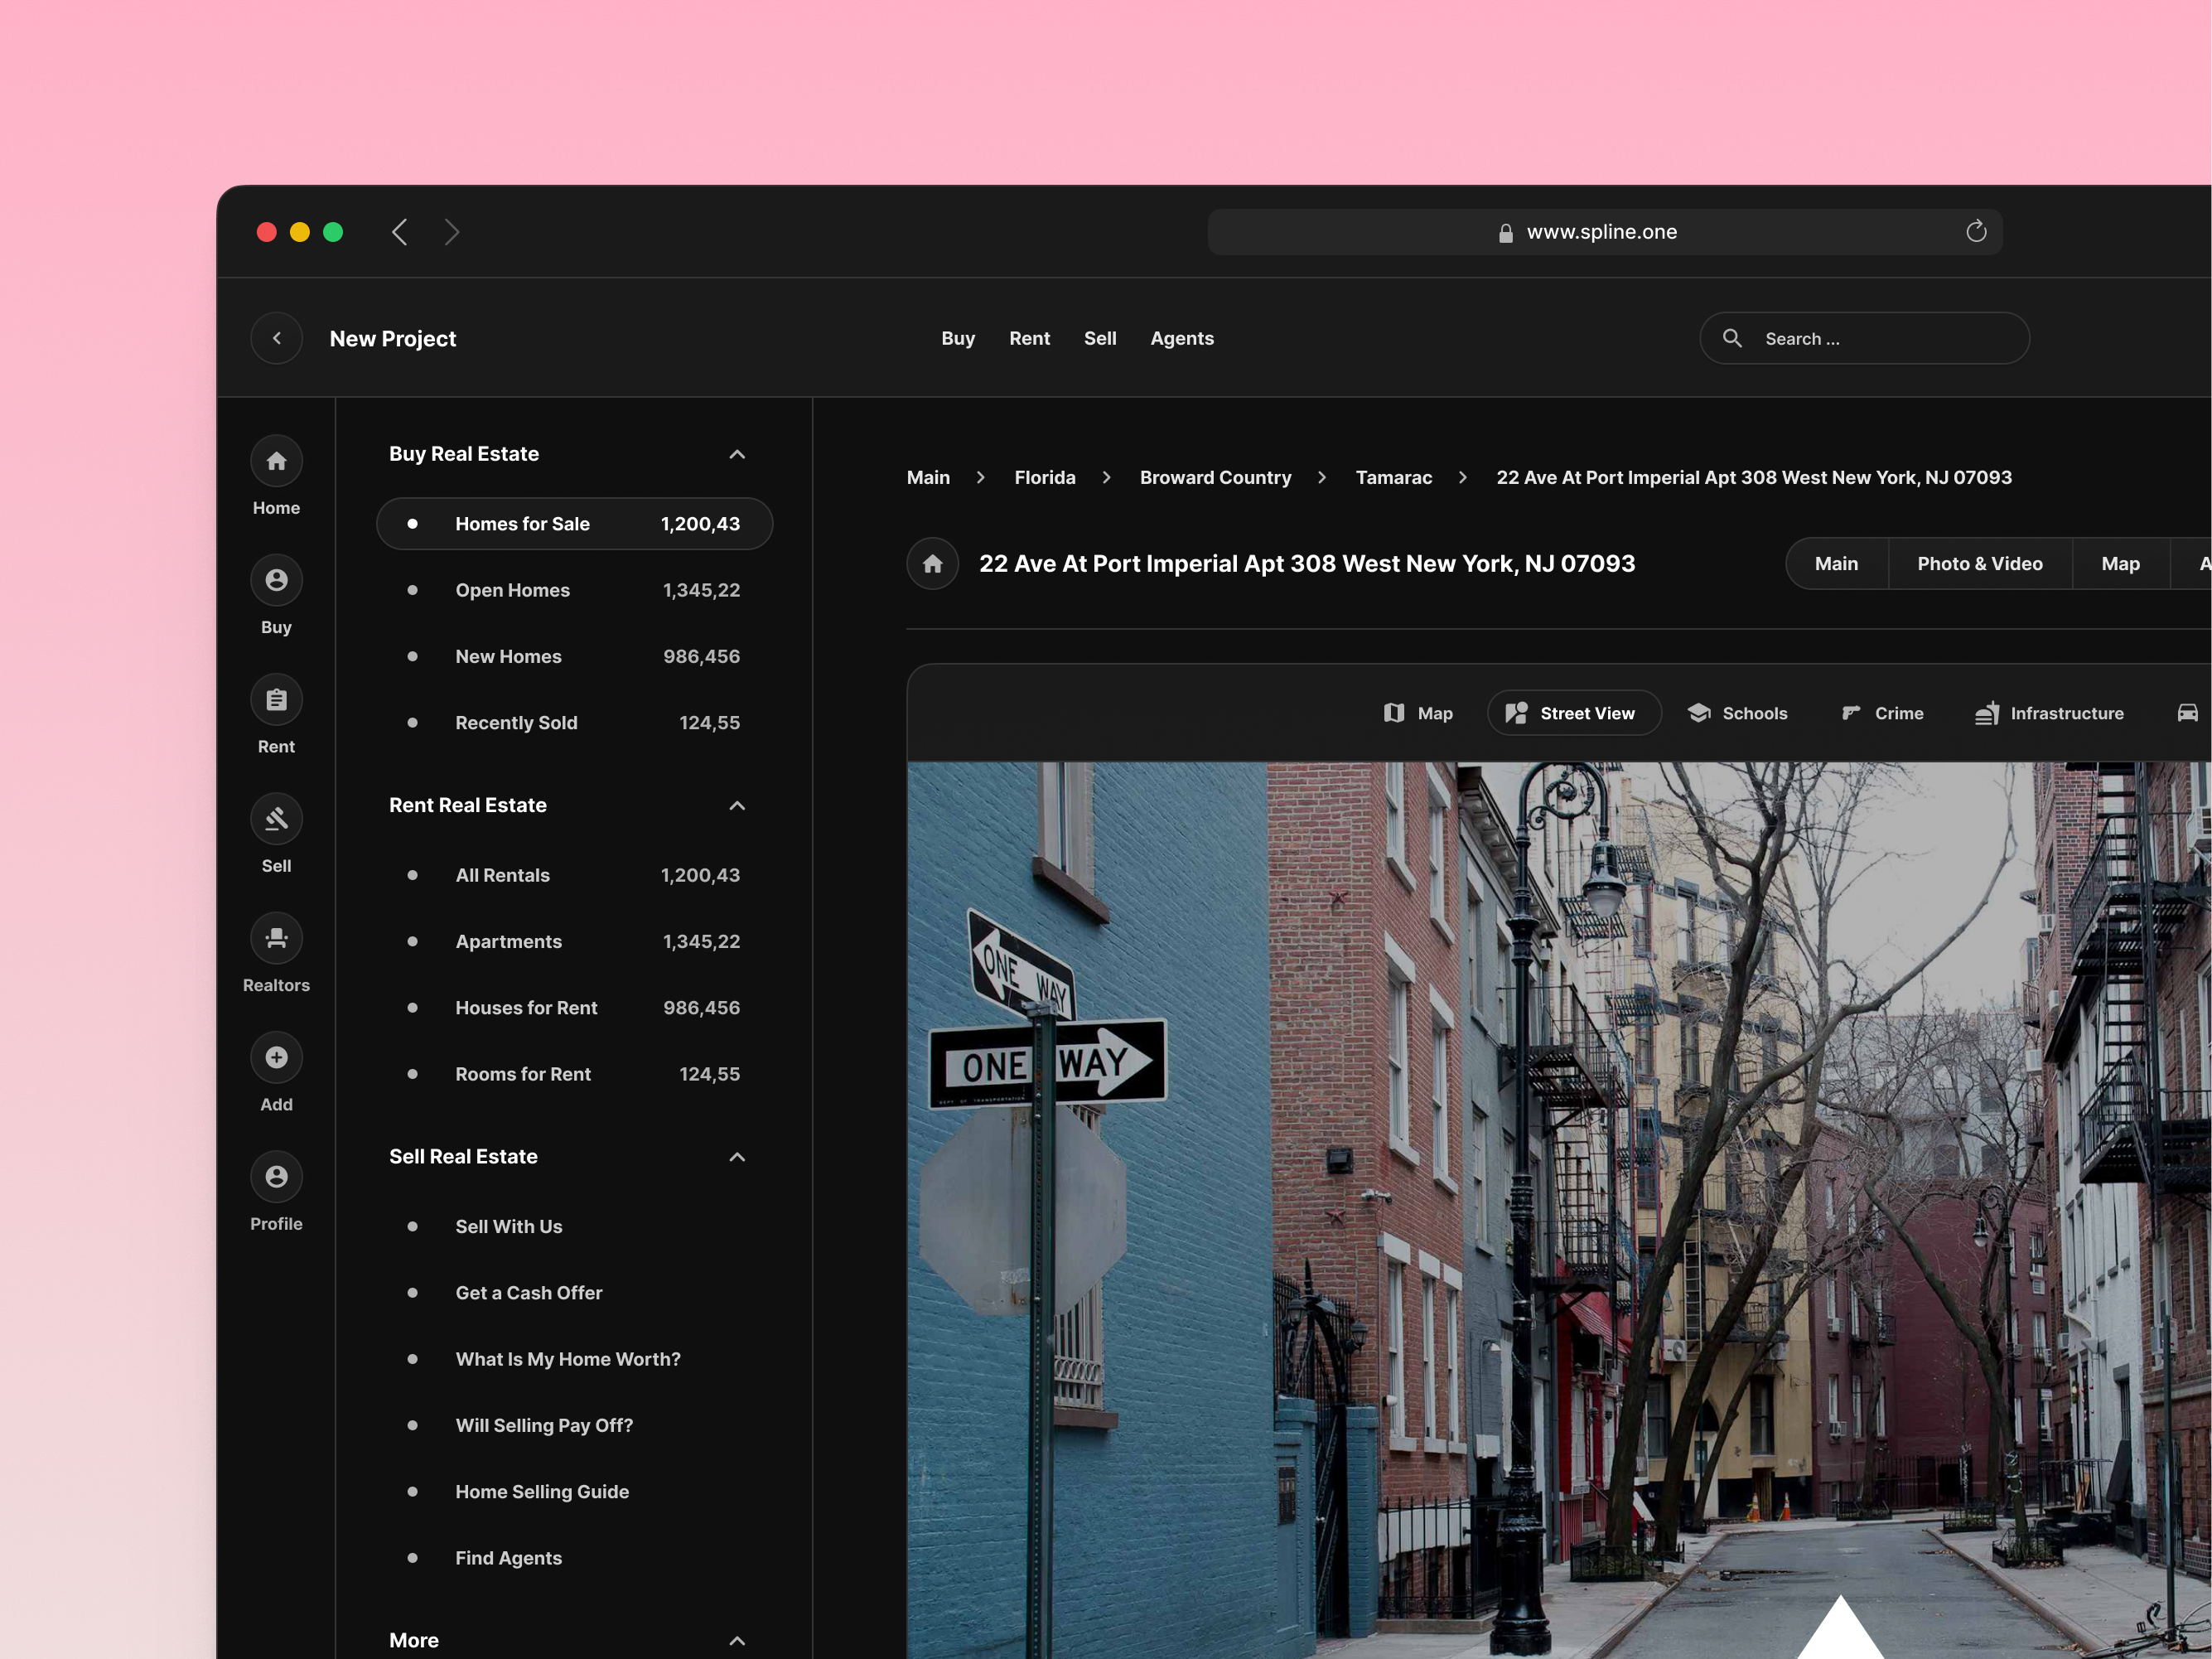
Task: Toggle the Apartments bullet under Rent Real Estate
Action: [414, 941]
